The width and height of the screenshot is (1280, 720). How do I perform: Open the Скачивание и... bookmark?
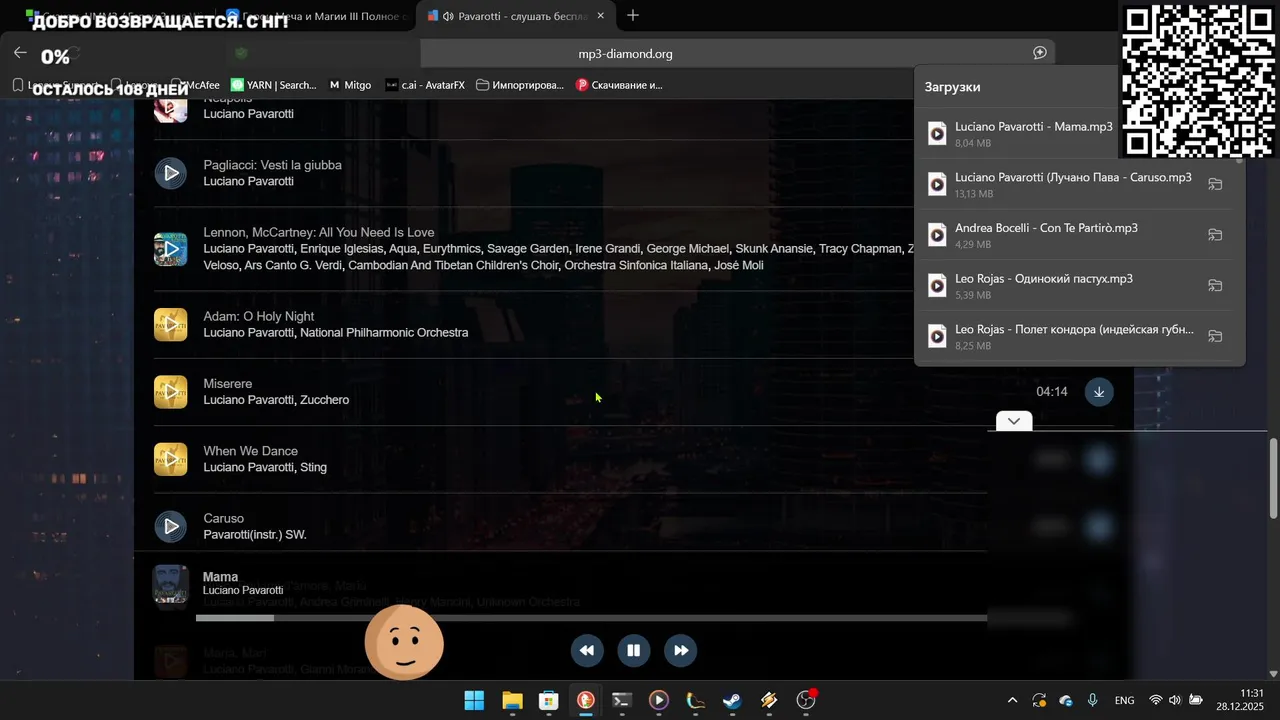click(x=619, y=85)
